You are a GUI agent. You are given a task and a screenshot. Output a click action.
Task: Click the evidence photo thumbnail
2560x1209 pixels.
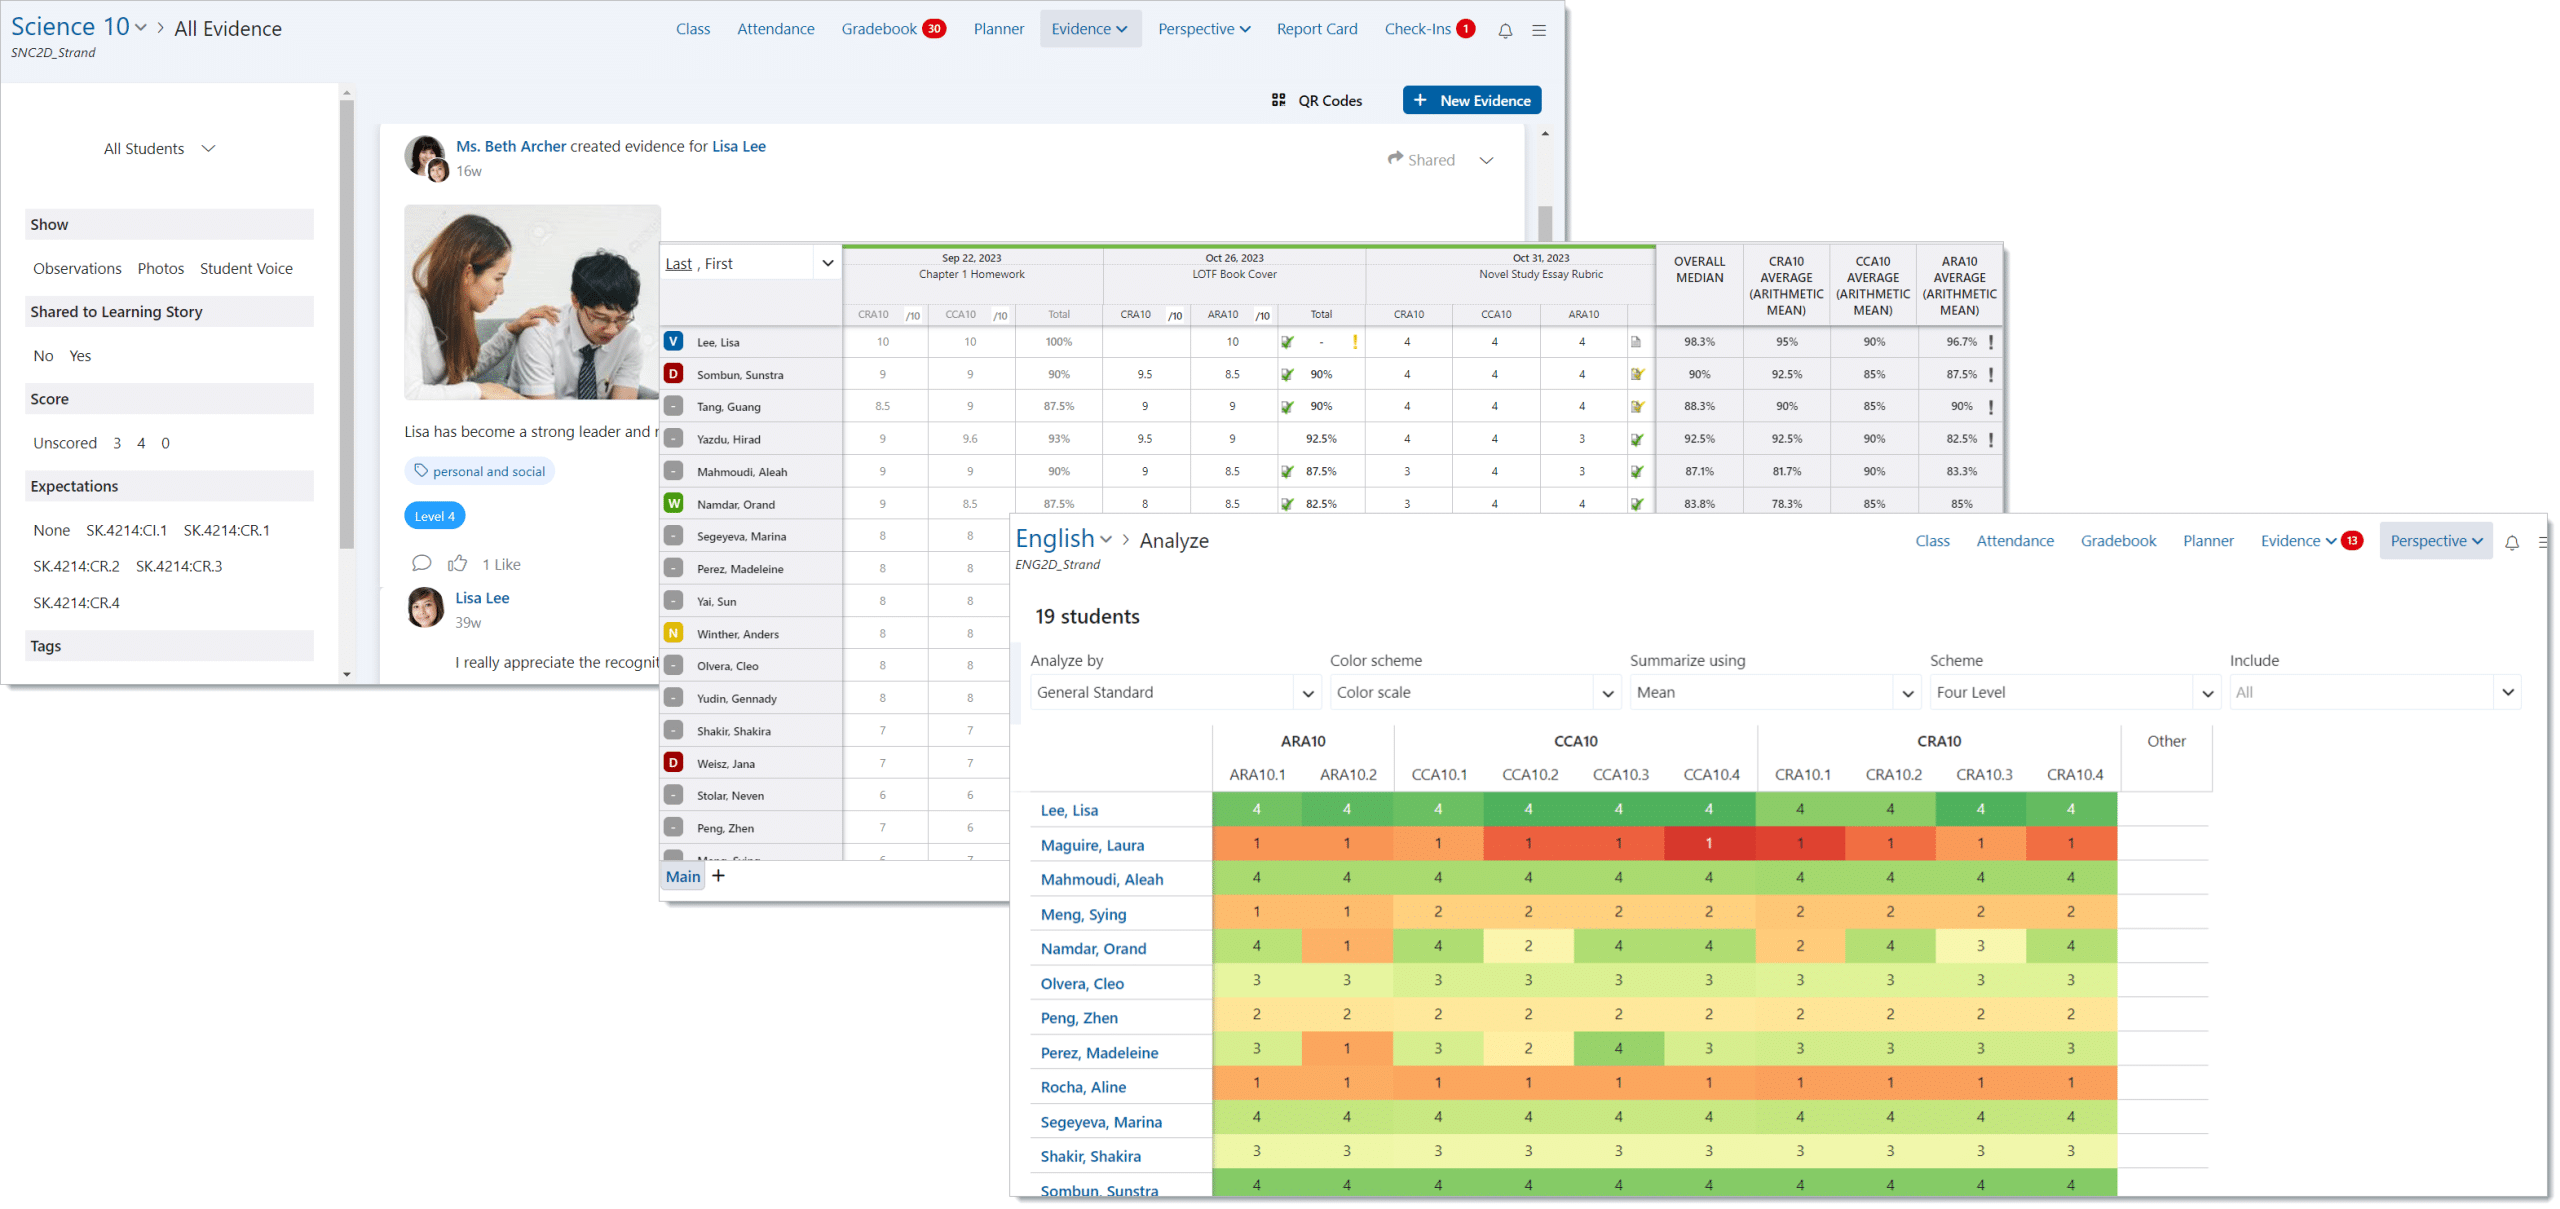532,302
